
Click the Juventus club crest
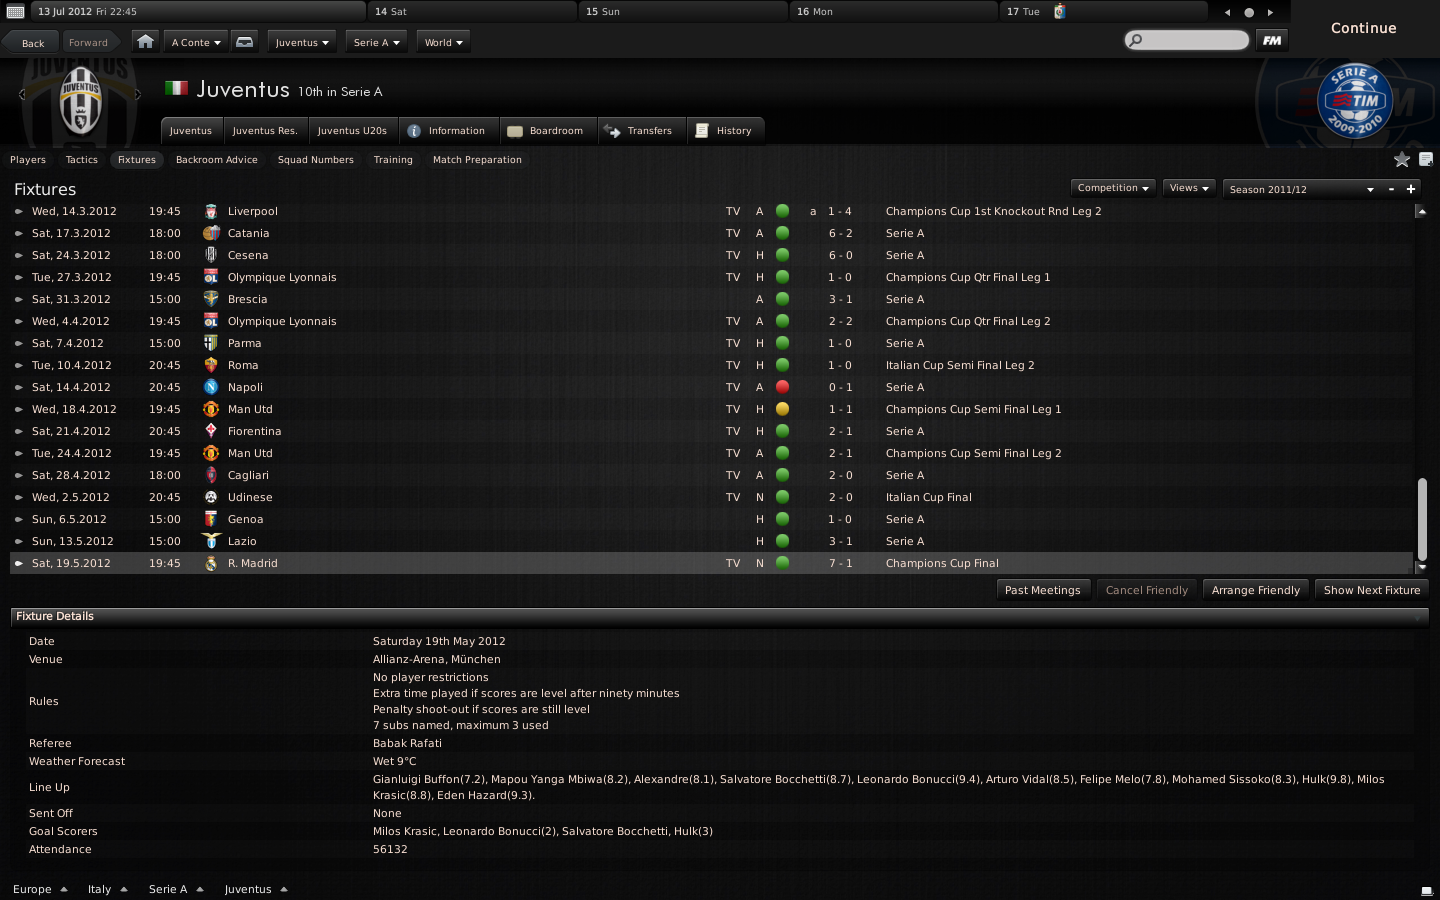[x=80, y=100]
